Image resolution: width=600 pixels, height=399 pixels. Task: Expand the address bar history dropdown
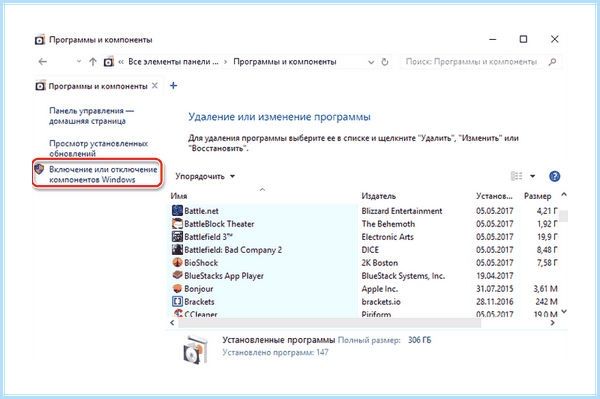[371, 62]
